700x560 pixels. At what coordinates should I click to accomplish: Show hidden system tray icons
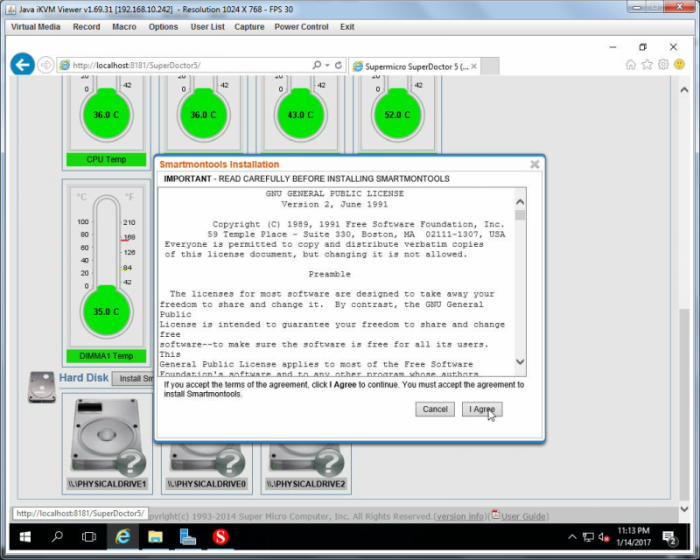pyautogui.click(x=572, y=537)
